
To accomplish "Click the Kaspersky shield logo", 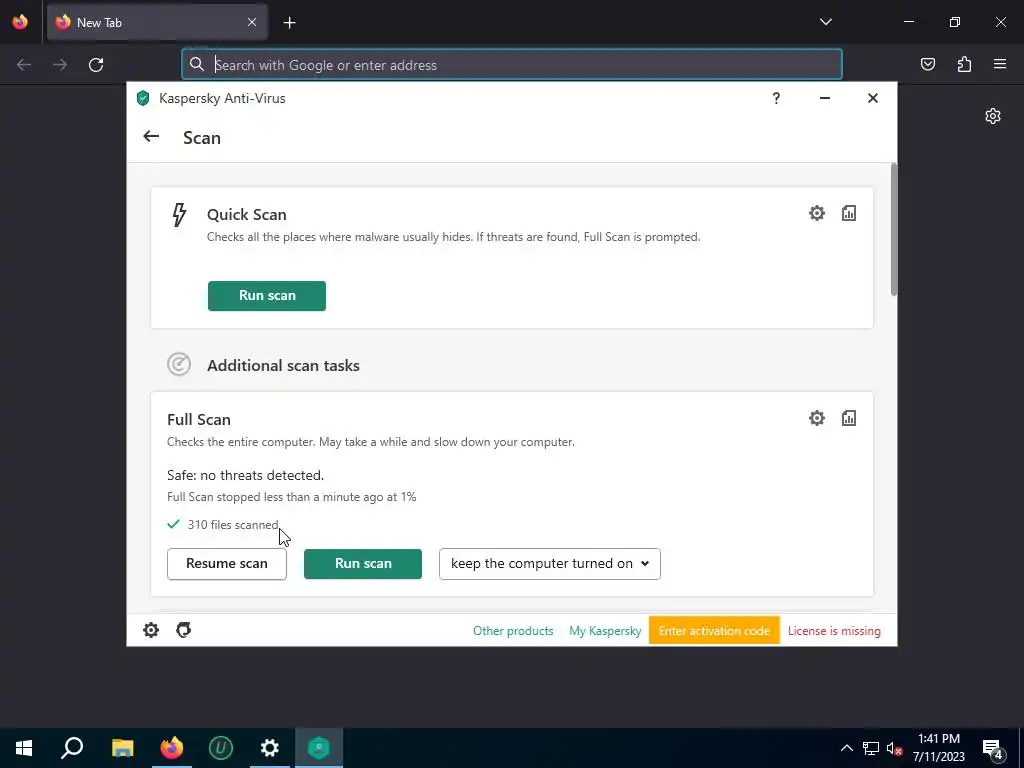I will (x=143, y=98).
